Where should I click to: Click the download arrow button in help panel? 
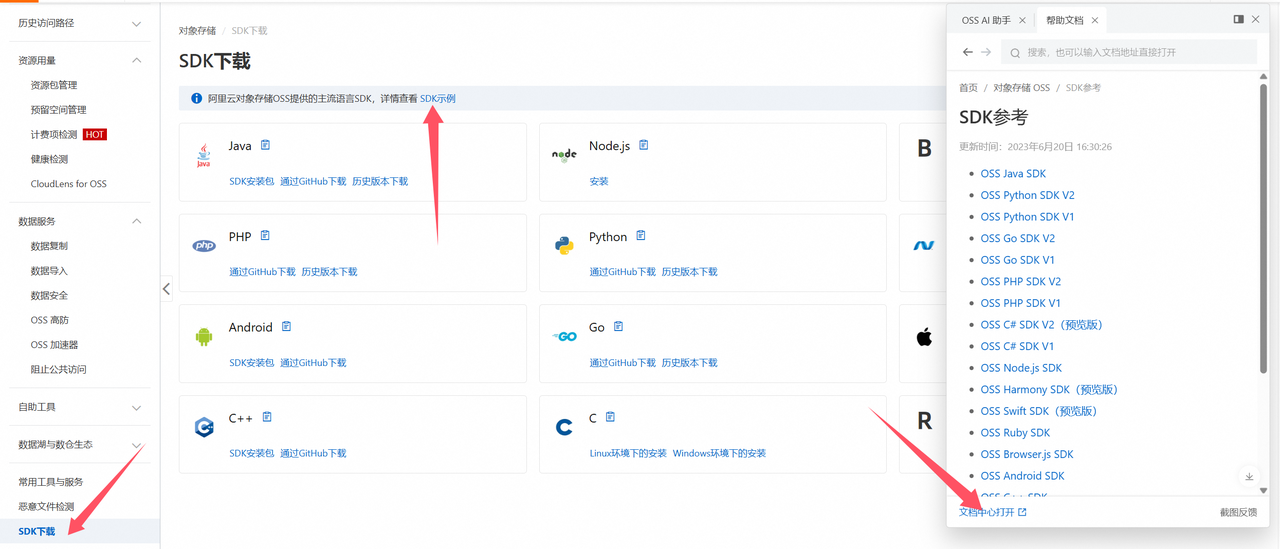click(x=1249, y=477)
